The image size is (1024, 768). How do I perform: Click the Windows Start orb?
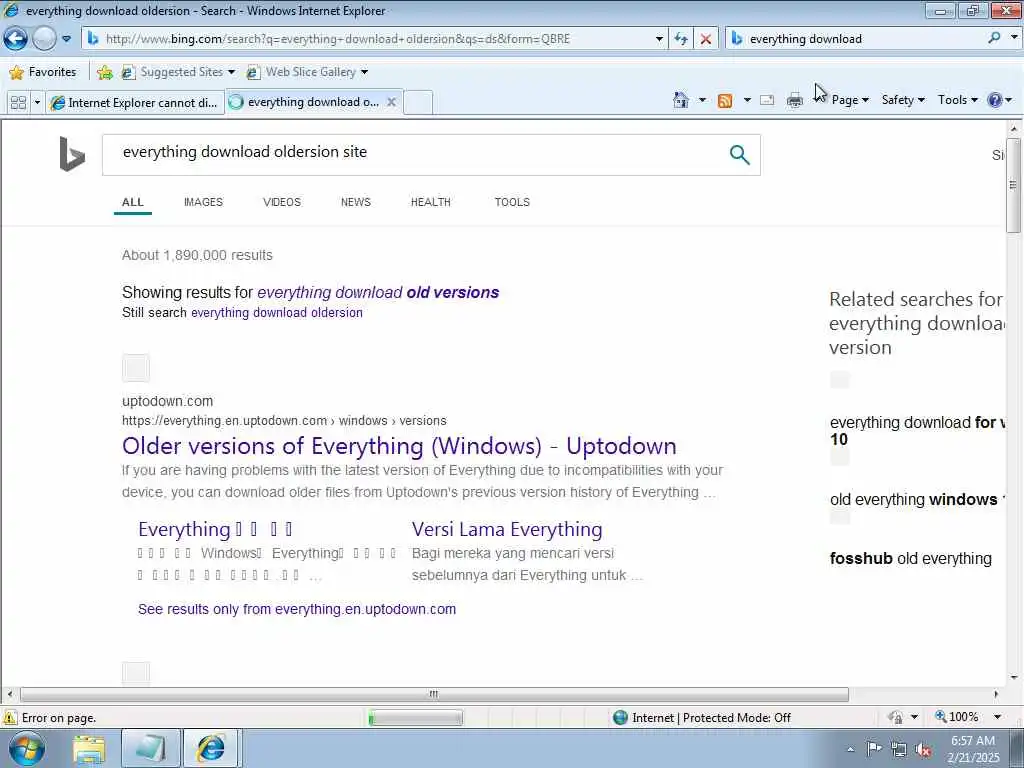click(27, 749)
